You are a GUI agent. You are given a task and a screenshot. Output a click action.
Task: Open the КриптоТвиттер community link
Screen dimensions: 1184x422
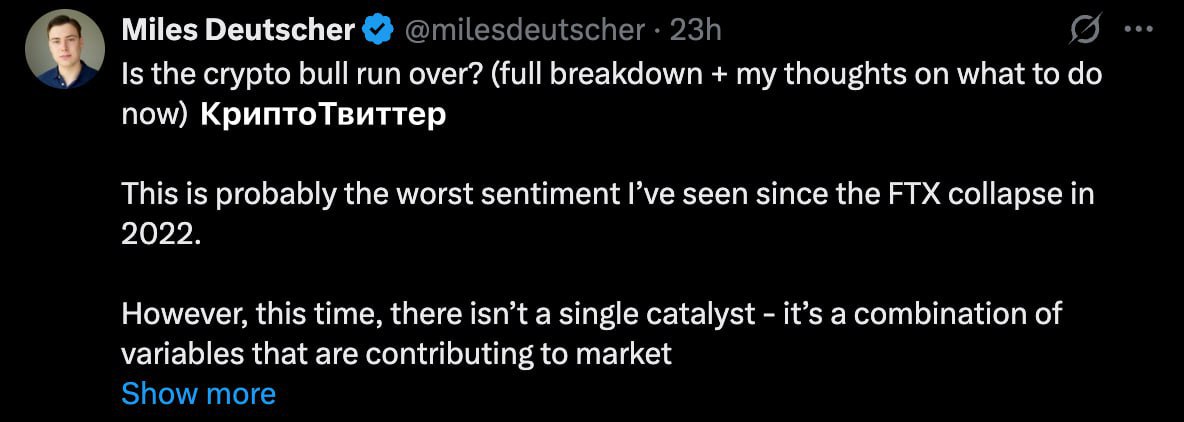point(323,114)
